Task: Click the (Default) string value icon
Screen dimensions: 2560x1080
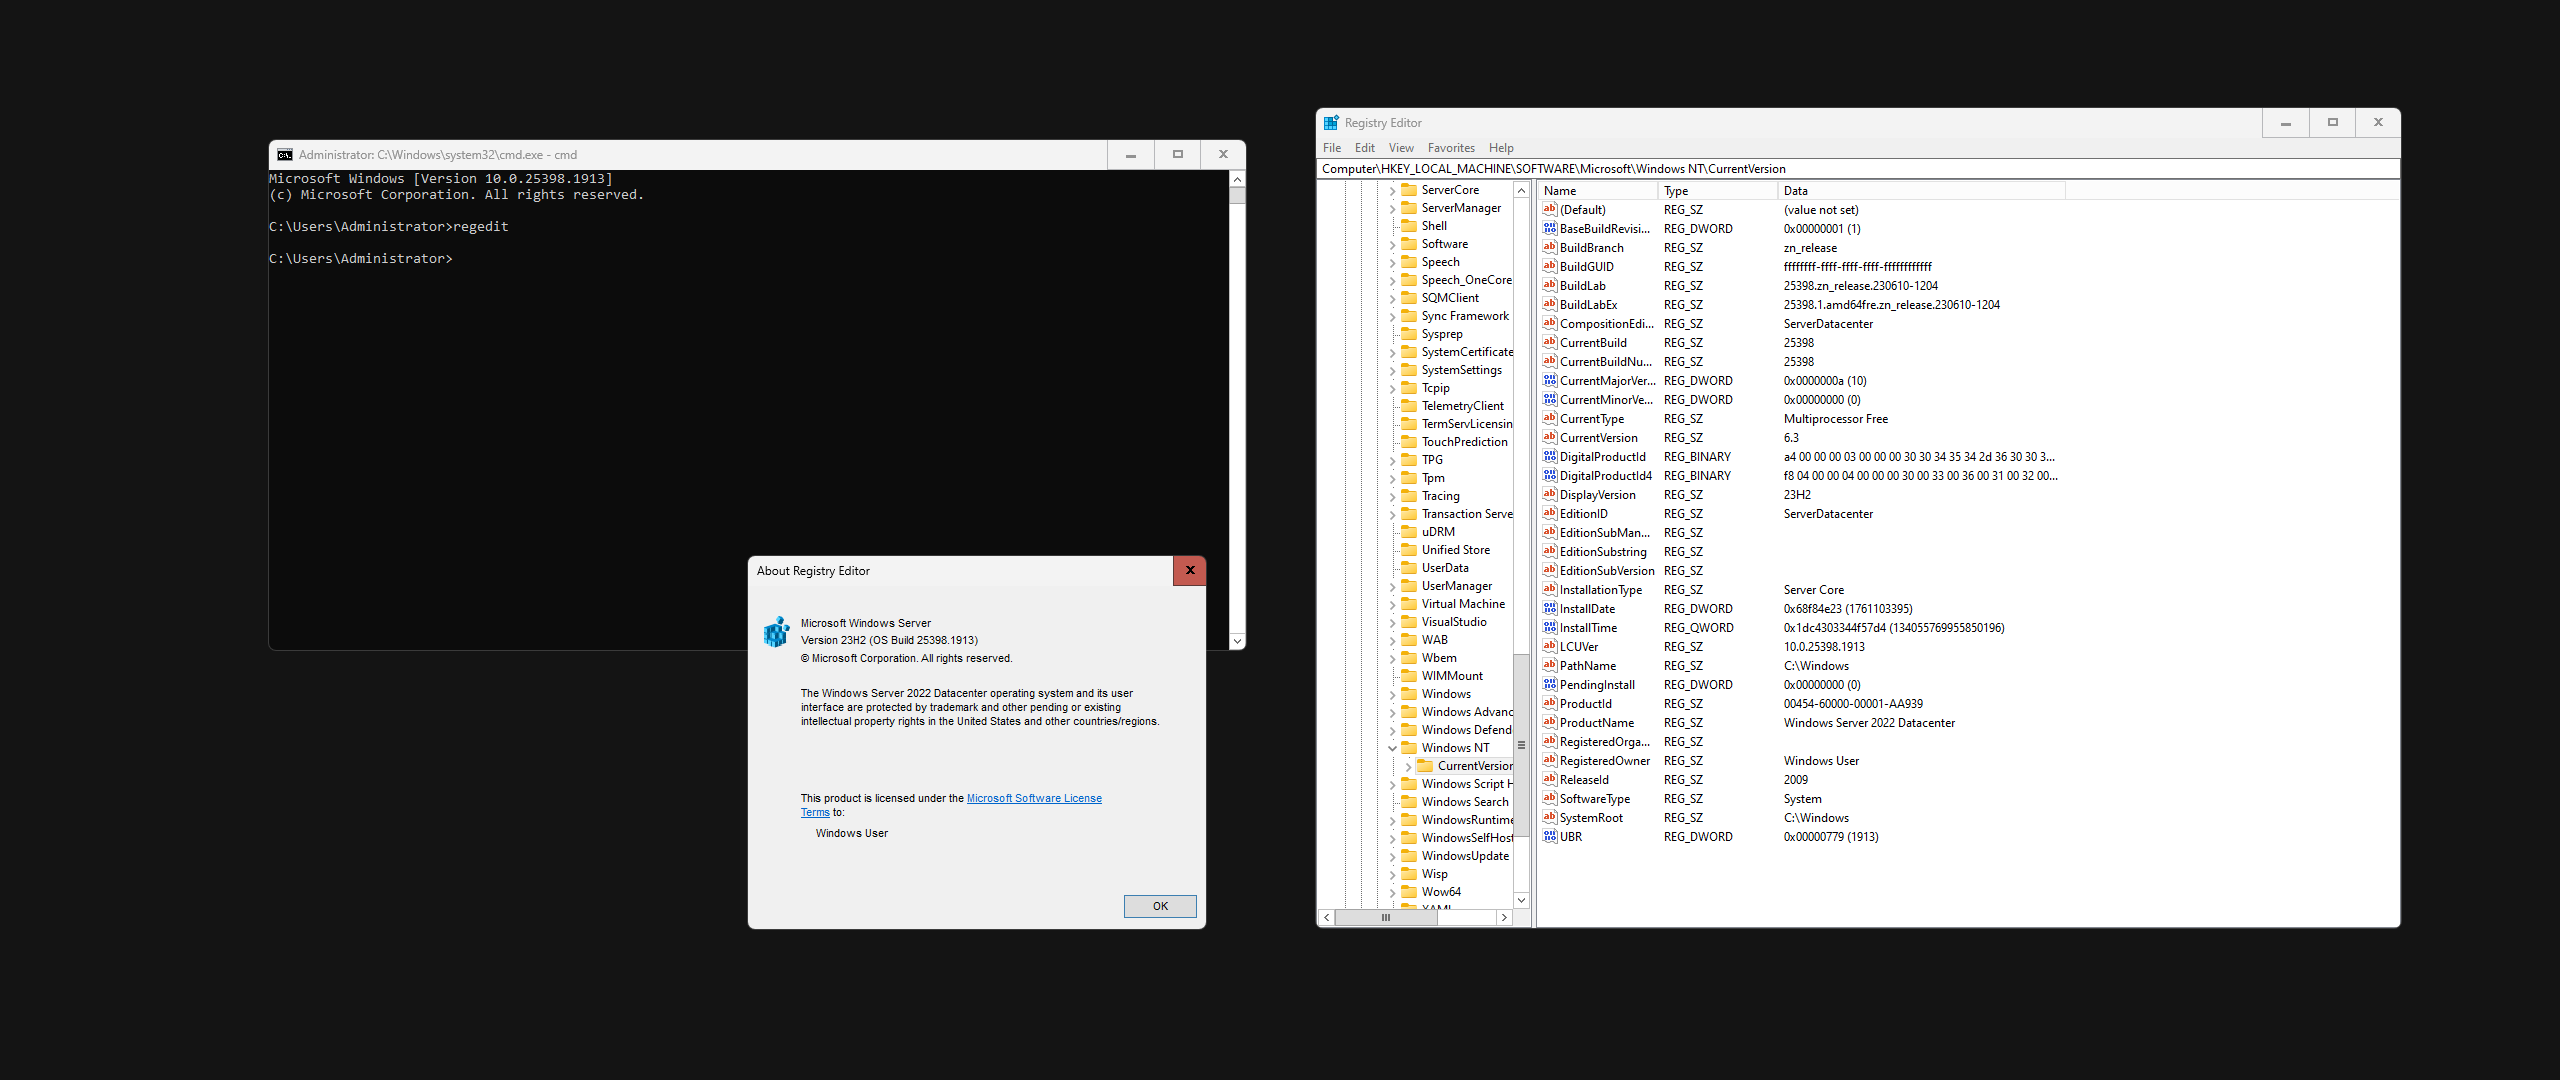Action: coord(1549,210)
